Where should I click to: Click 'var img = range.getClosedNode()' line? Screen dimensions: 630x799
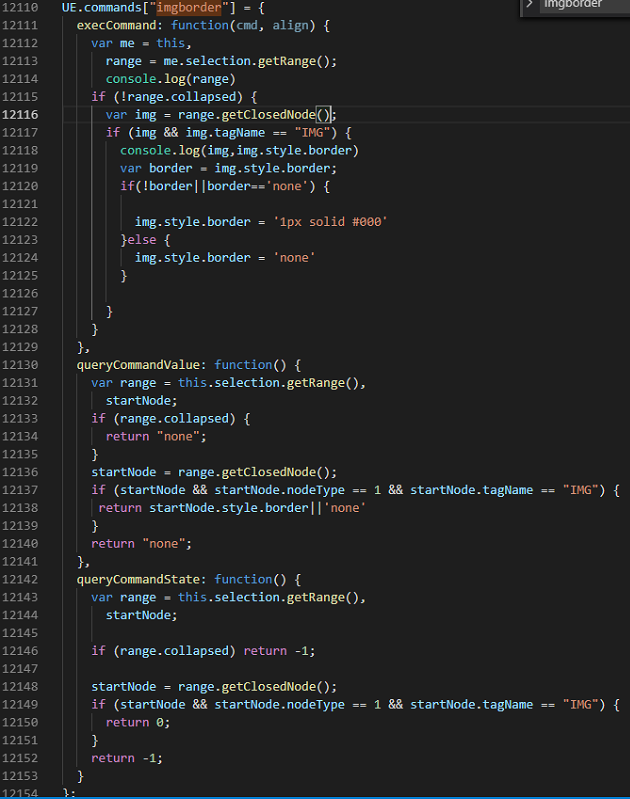[218, 115]
